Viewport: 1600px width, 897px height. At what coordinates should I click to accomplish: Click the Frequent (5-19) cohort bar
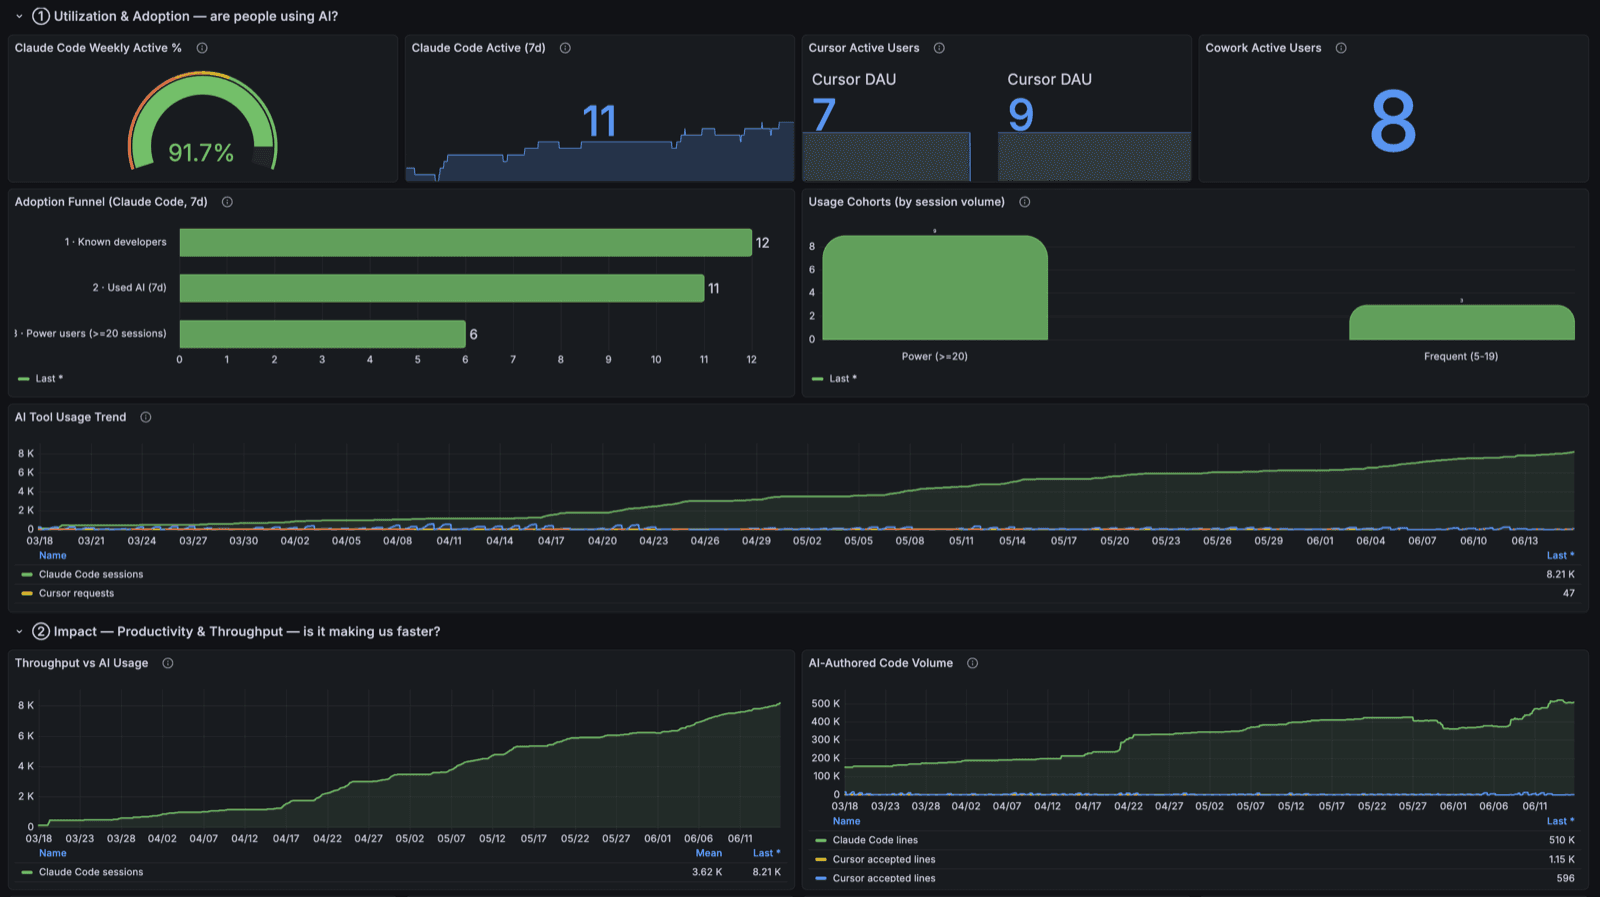click(x=1462, y=323)
